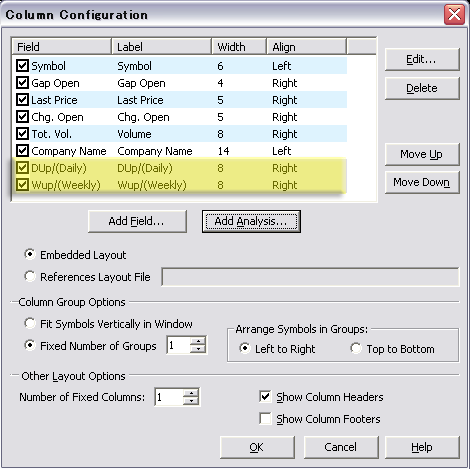Screen dimensions: 470x469
Task: Click the Align column header
Action: [306, 47]
